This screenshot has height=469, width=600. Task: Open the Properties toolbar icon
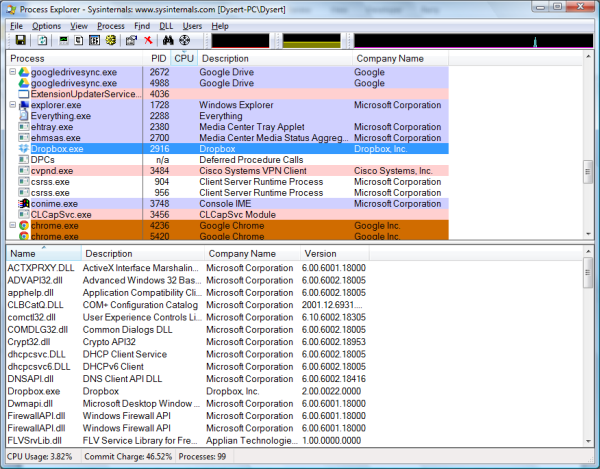click(131, 40)
